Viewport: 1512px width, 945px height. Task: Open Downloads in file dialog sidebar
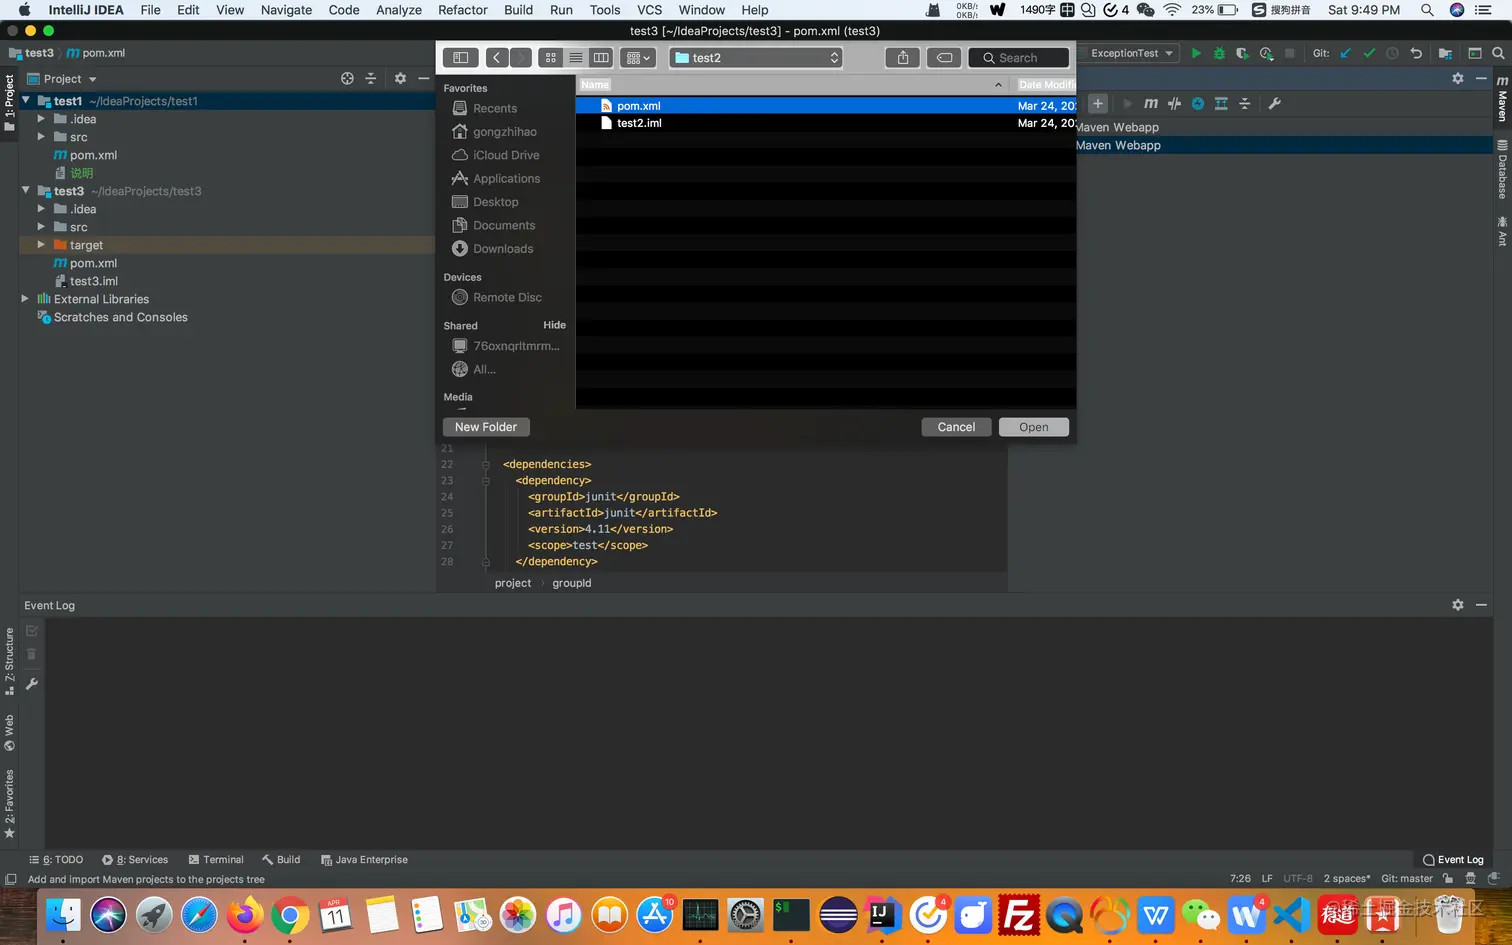tap(503, 249)
